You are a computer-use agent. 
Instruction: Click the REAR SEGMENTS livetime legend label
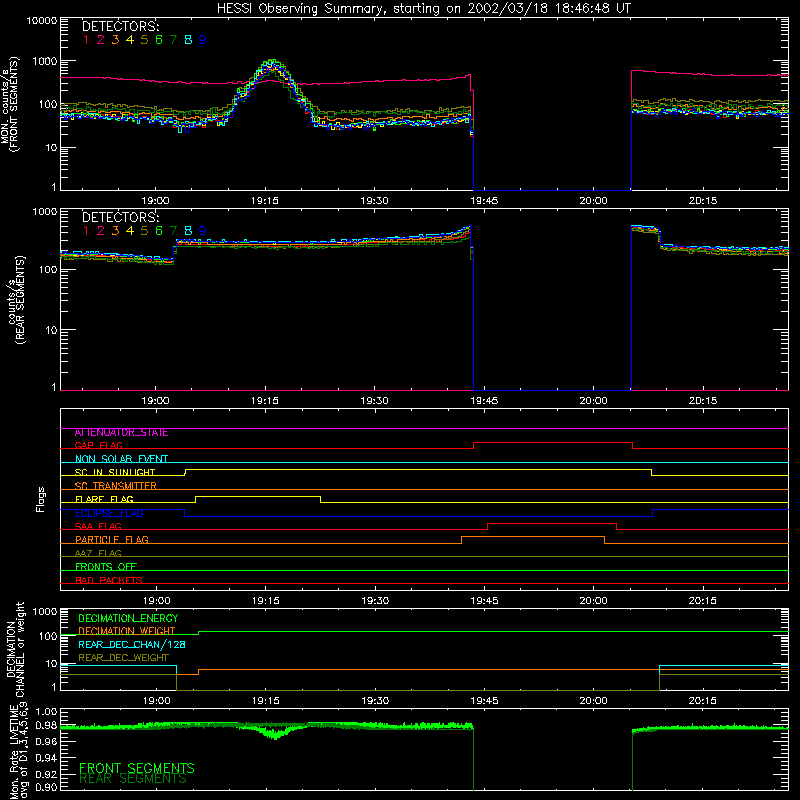pyautogui.click(x=133, y=779)
